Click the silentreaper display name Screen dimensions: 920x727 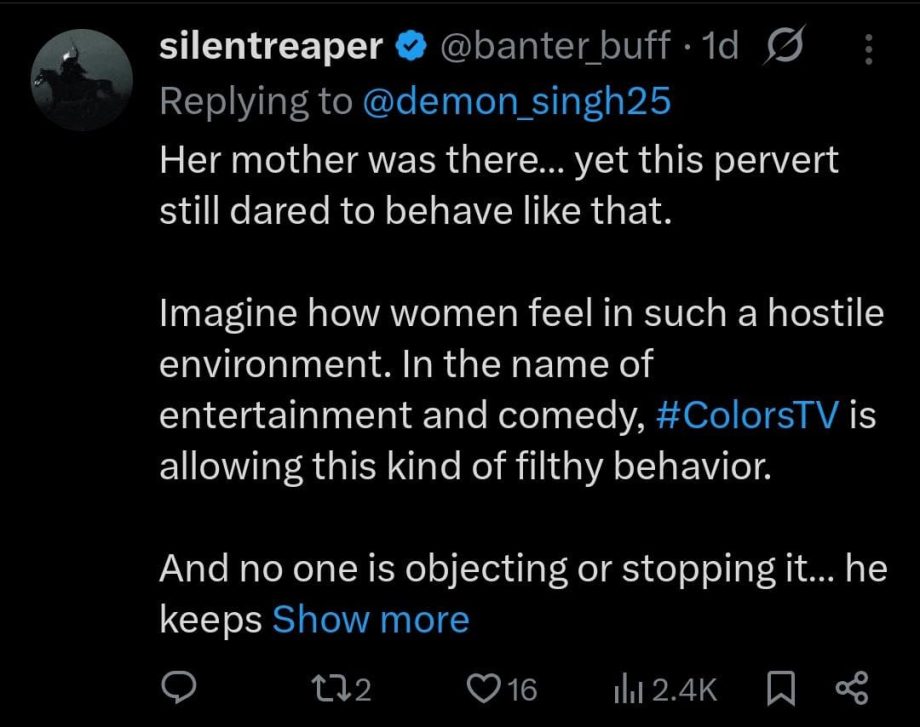click(x=272, y=47)
